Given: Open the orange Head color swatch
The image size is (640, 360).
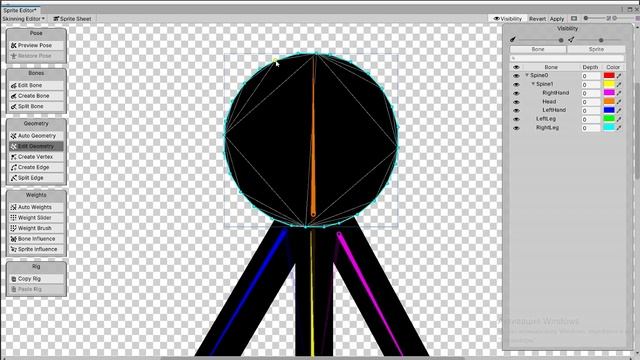Looking at the screenshot, I should tap(609, 102).
